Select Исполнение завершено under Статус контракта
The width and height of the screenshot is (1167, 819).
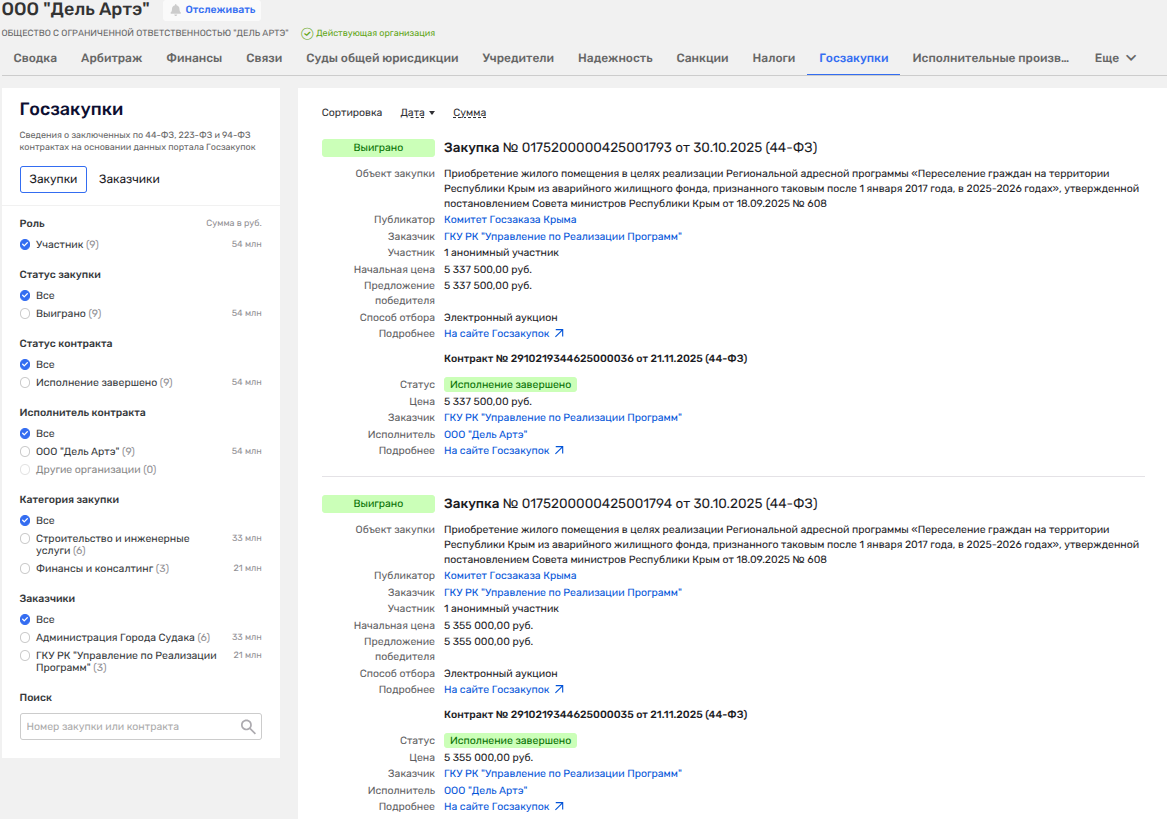click(26, 382)
